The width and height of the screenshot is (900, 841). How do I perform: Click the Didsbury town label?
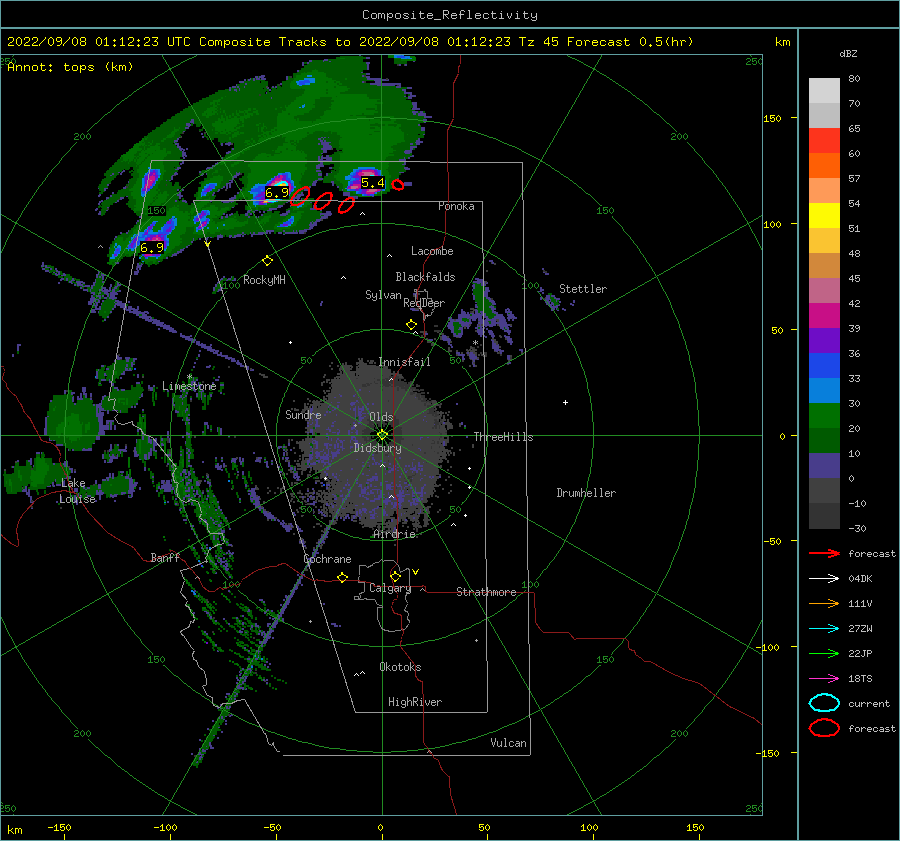point(378,448)
